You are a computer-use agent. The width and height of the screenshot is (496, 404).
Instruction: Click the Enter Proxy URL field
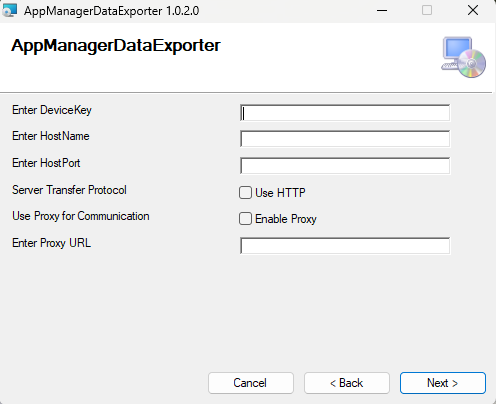click(x=345, y=246)
